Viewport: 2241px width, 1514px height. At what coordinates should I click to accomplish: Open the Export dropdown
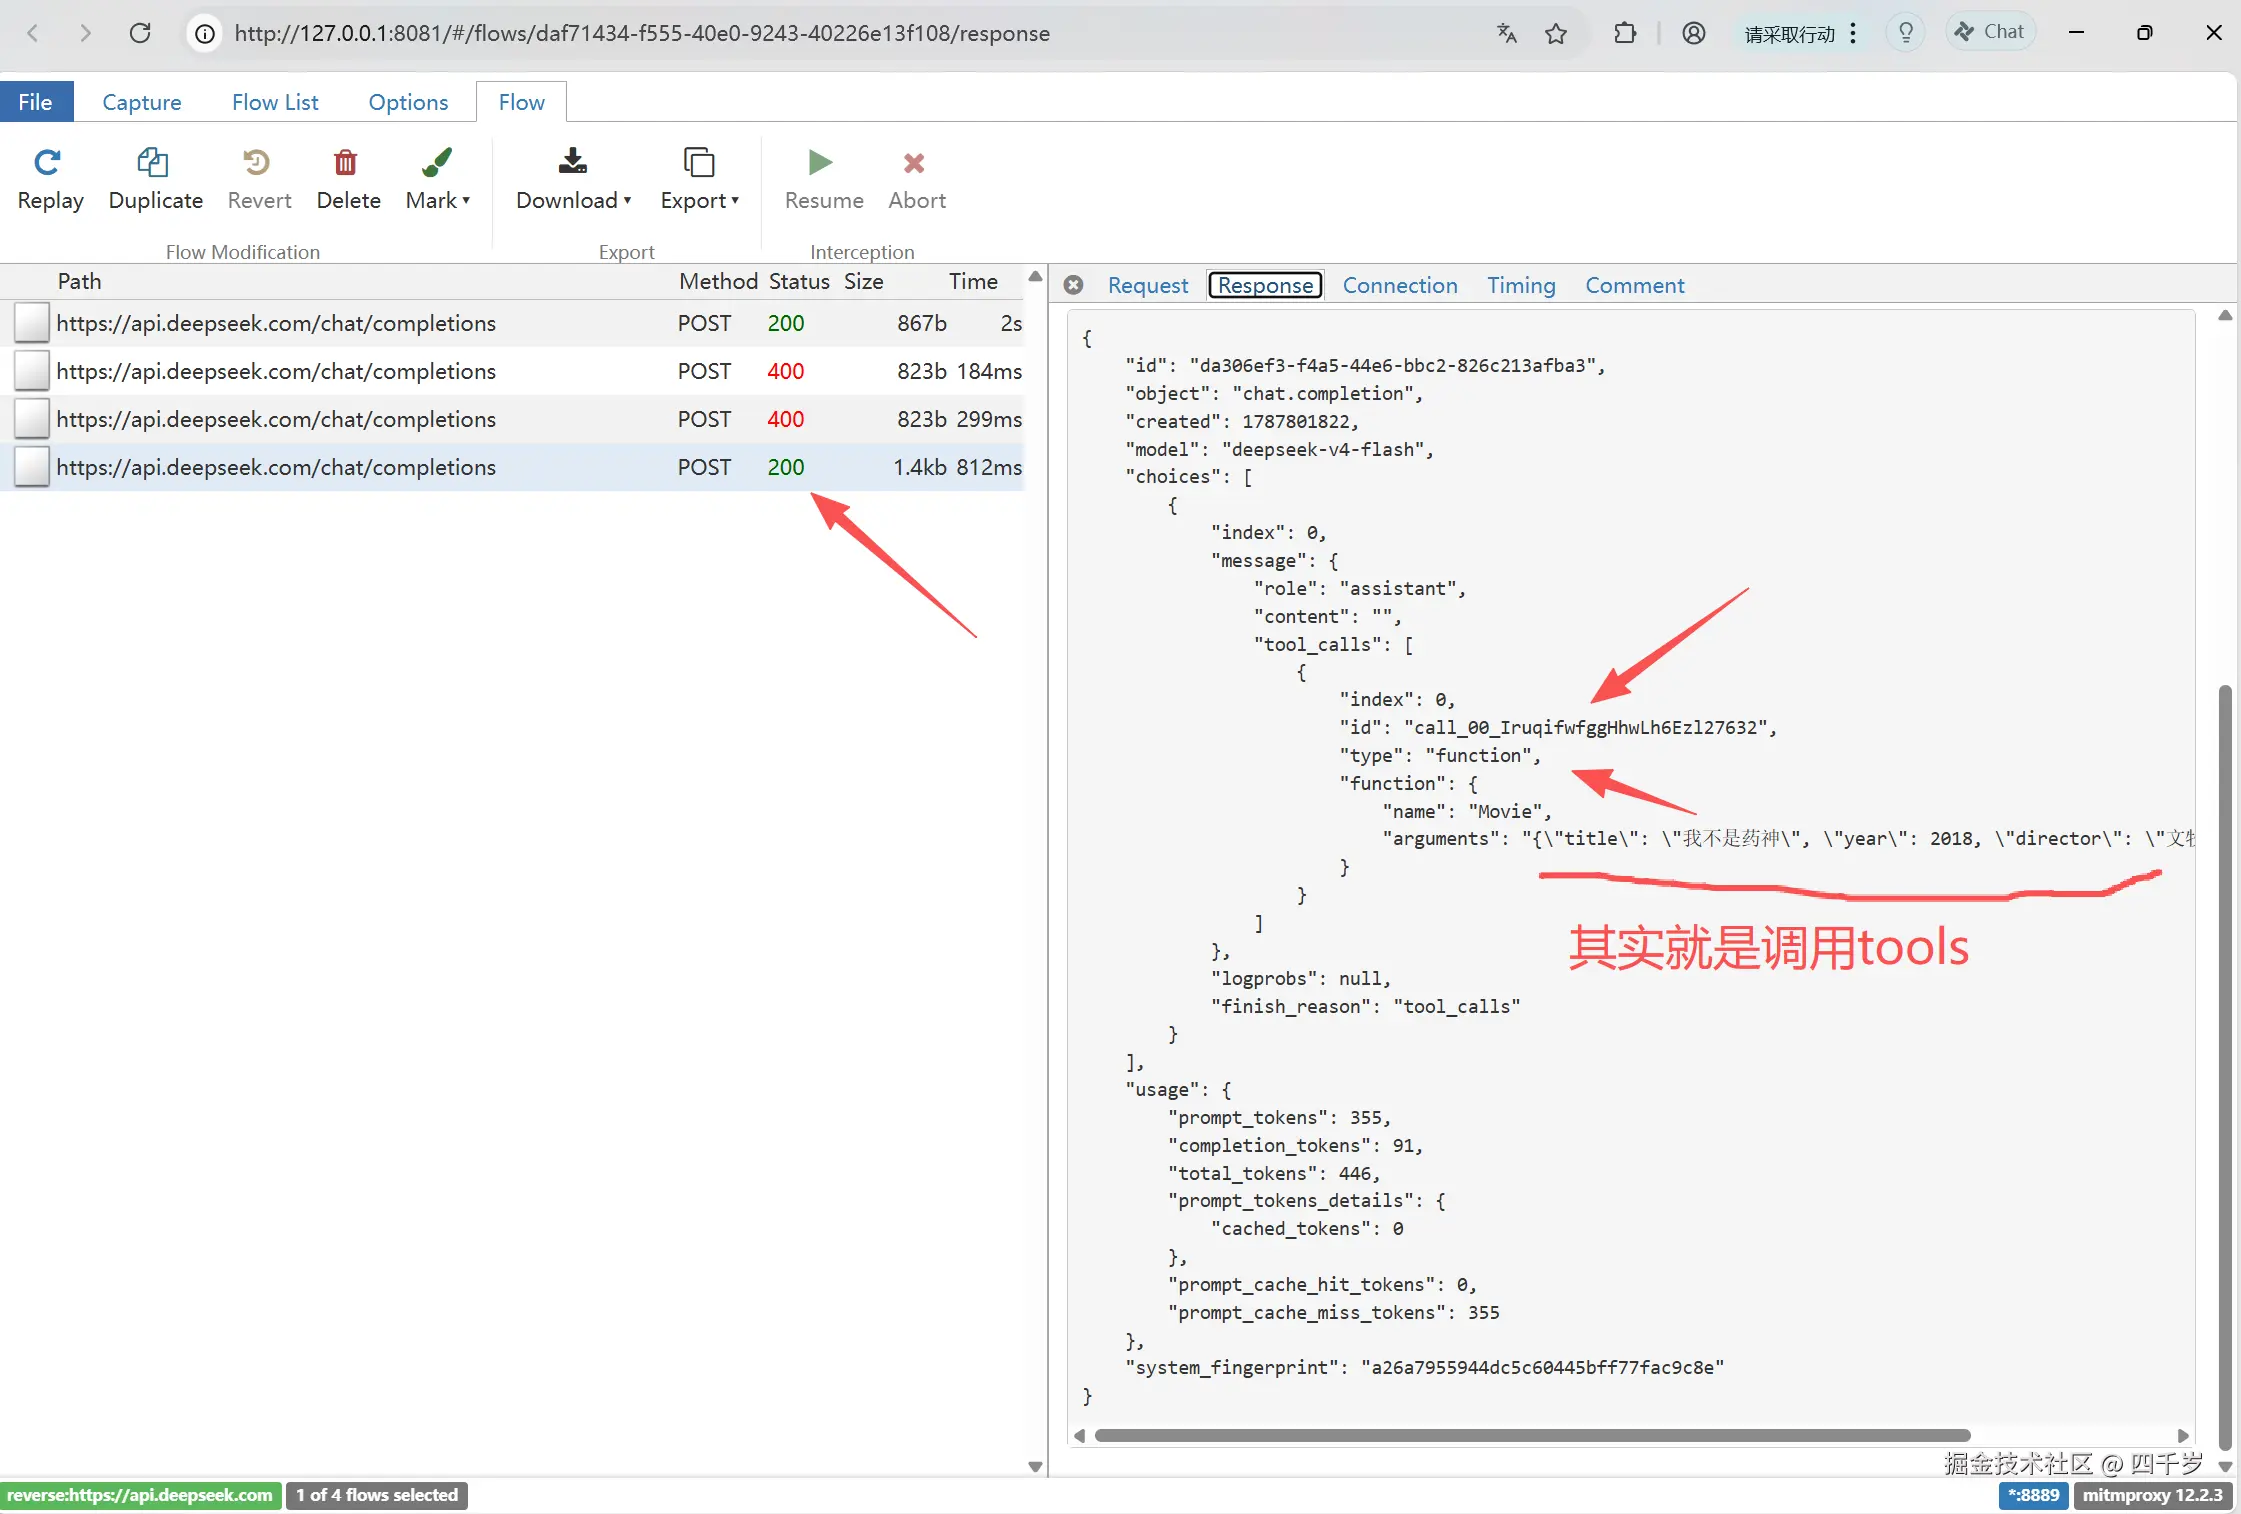pyautogui.click(x=699, y=180)
